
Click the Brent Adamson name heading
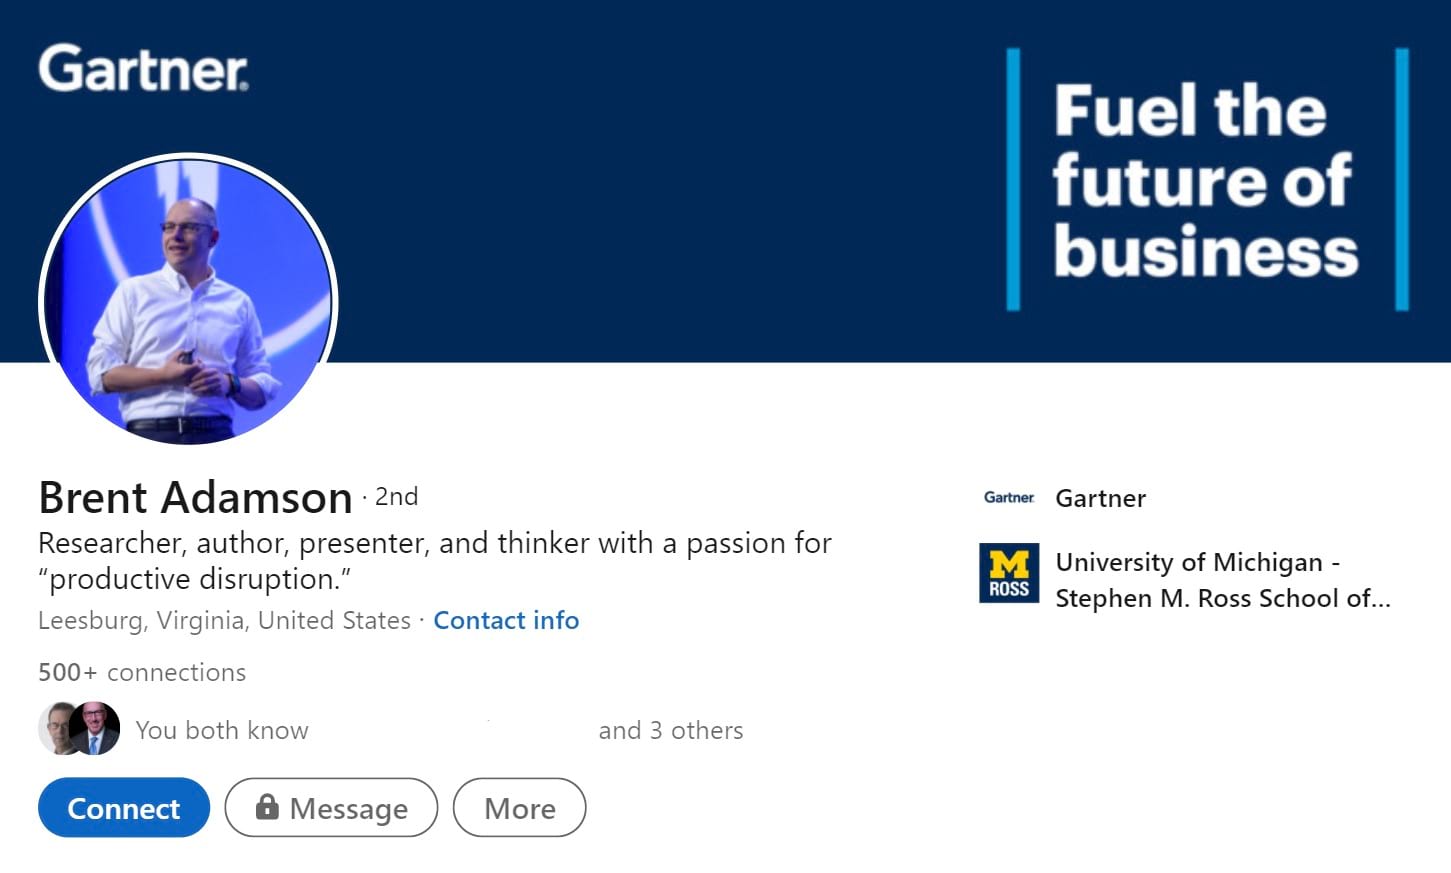pyautogui.click(x=195, y=497)
